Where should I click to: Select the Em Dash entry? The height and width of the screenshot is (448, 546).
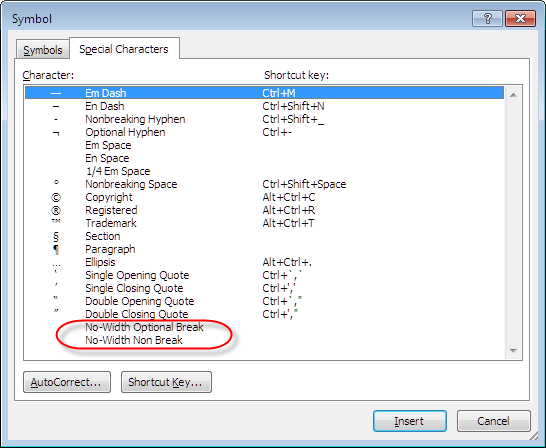click(264, 93)
